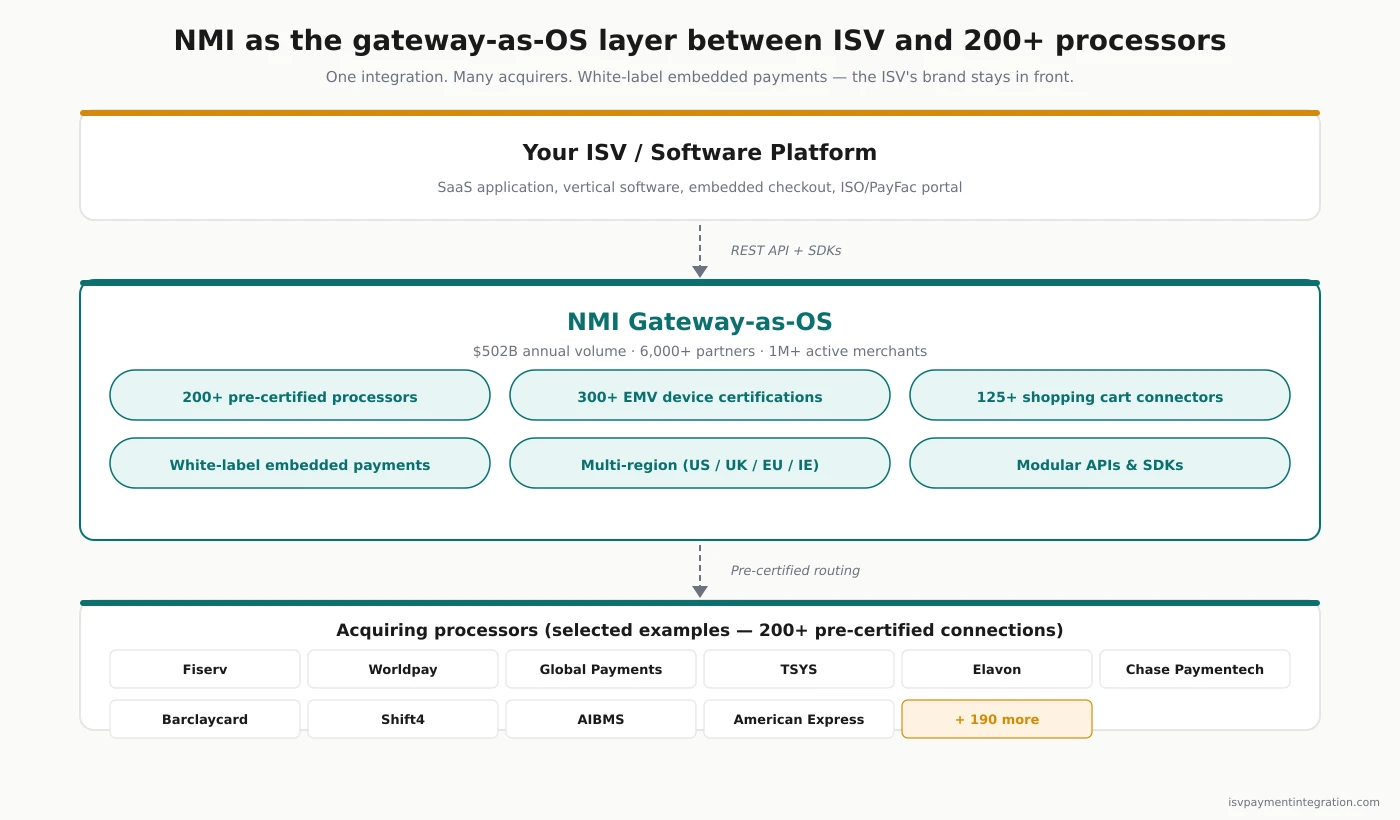
Task: Click the '+ 190 more' box
Action: pyautogui.click(x=997, y=719)
